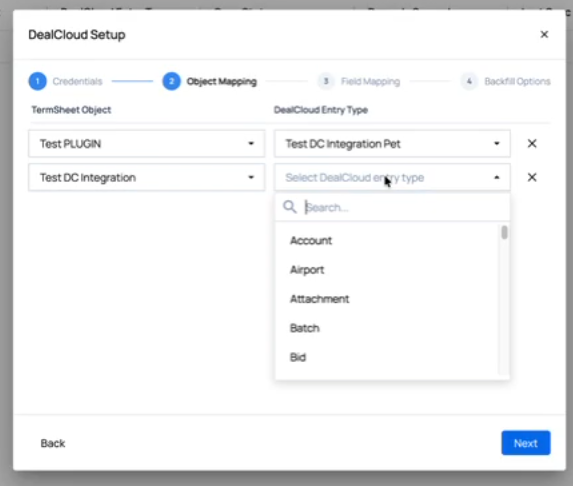Select the step 2 Object Mapping circle
The height and width of the screenshot is (486, 573).
pos(171,81)
